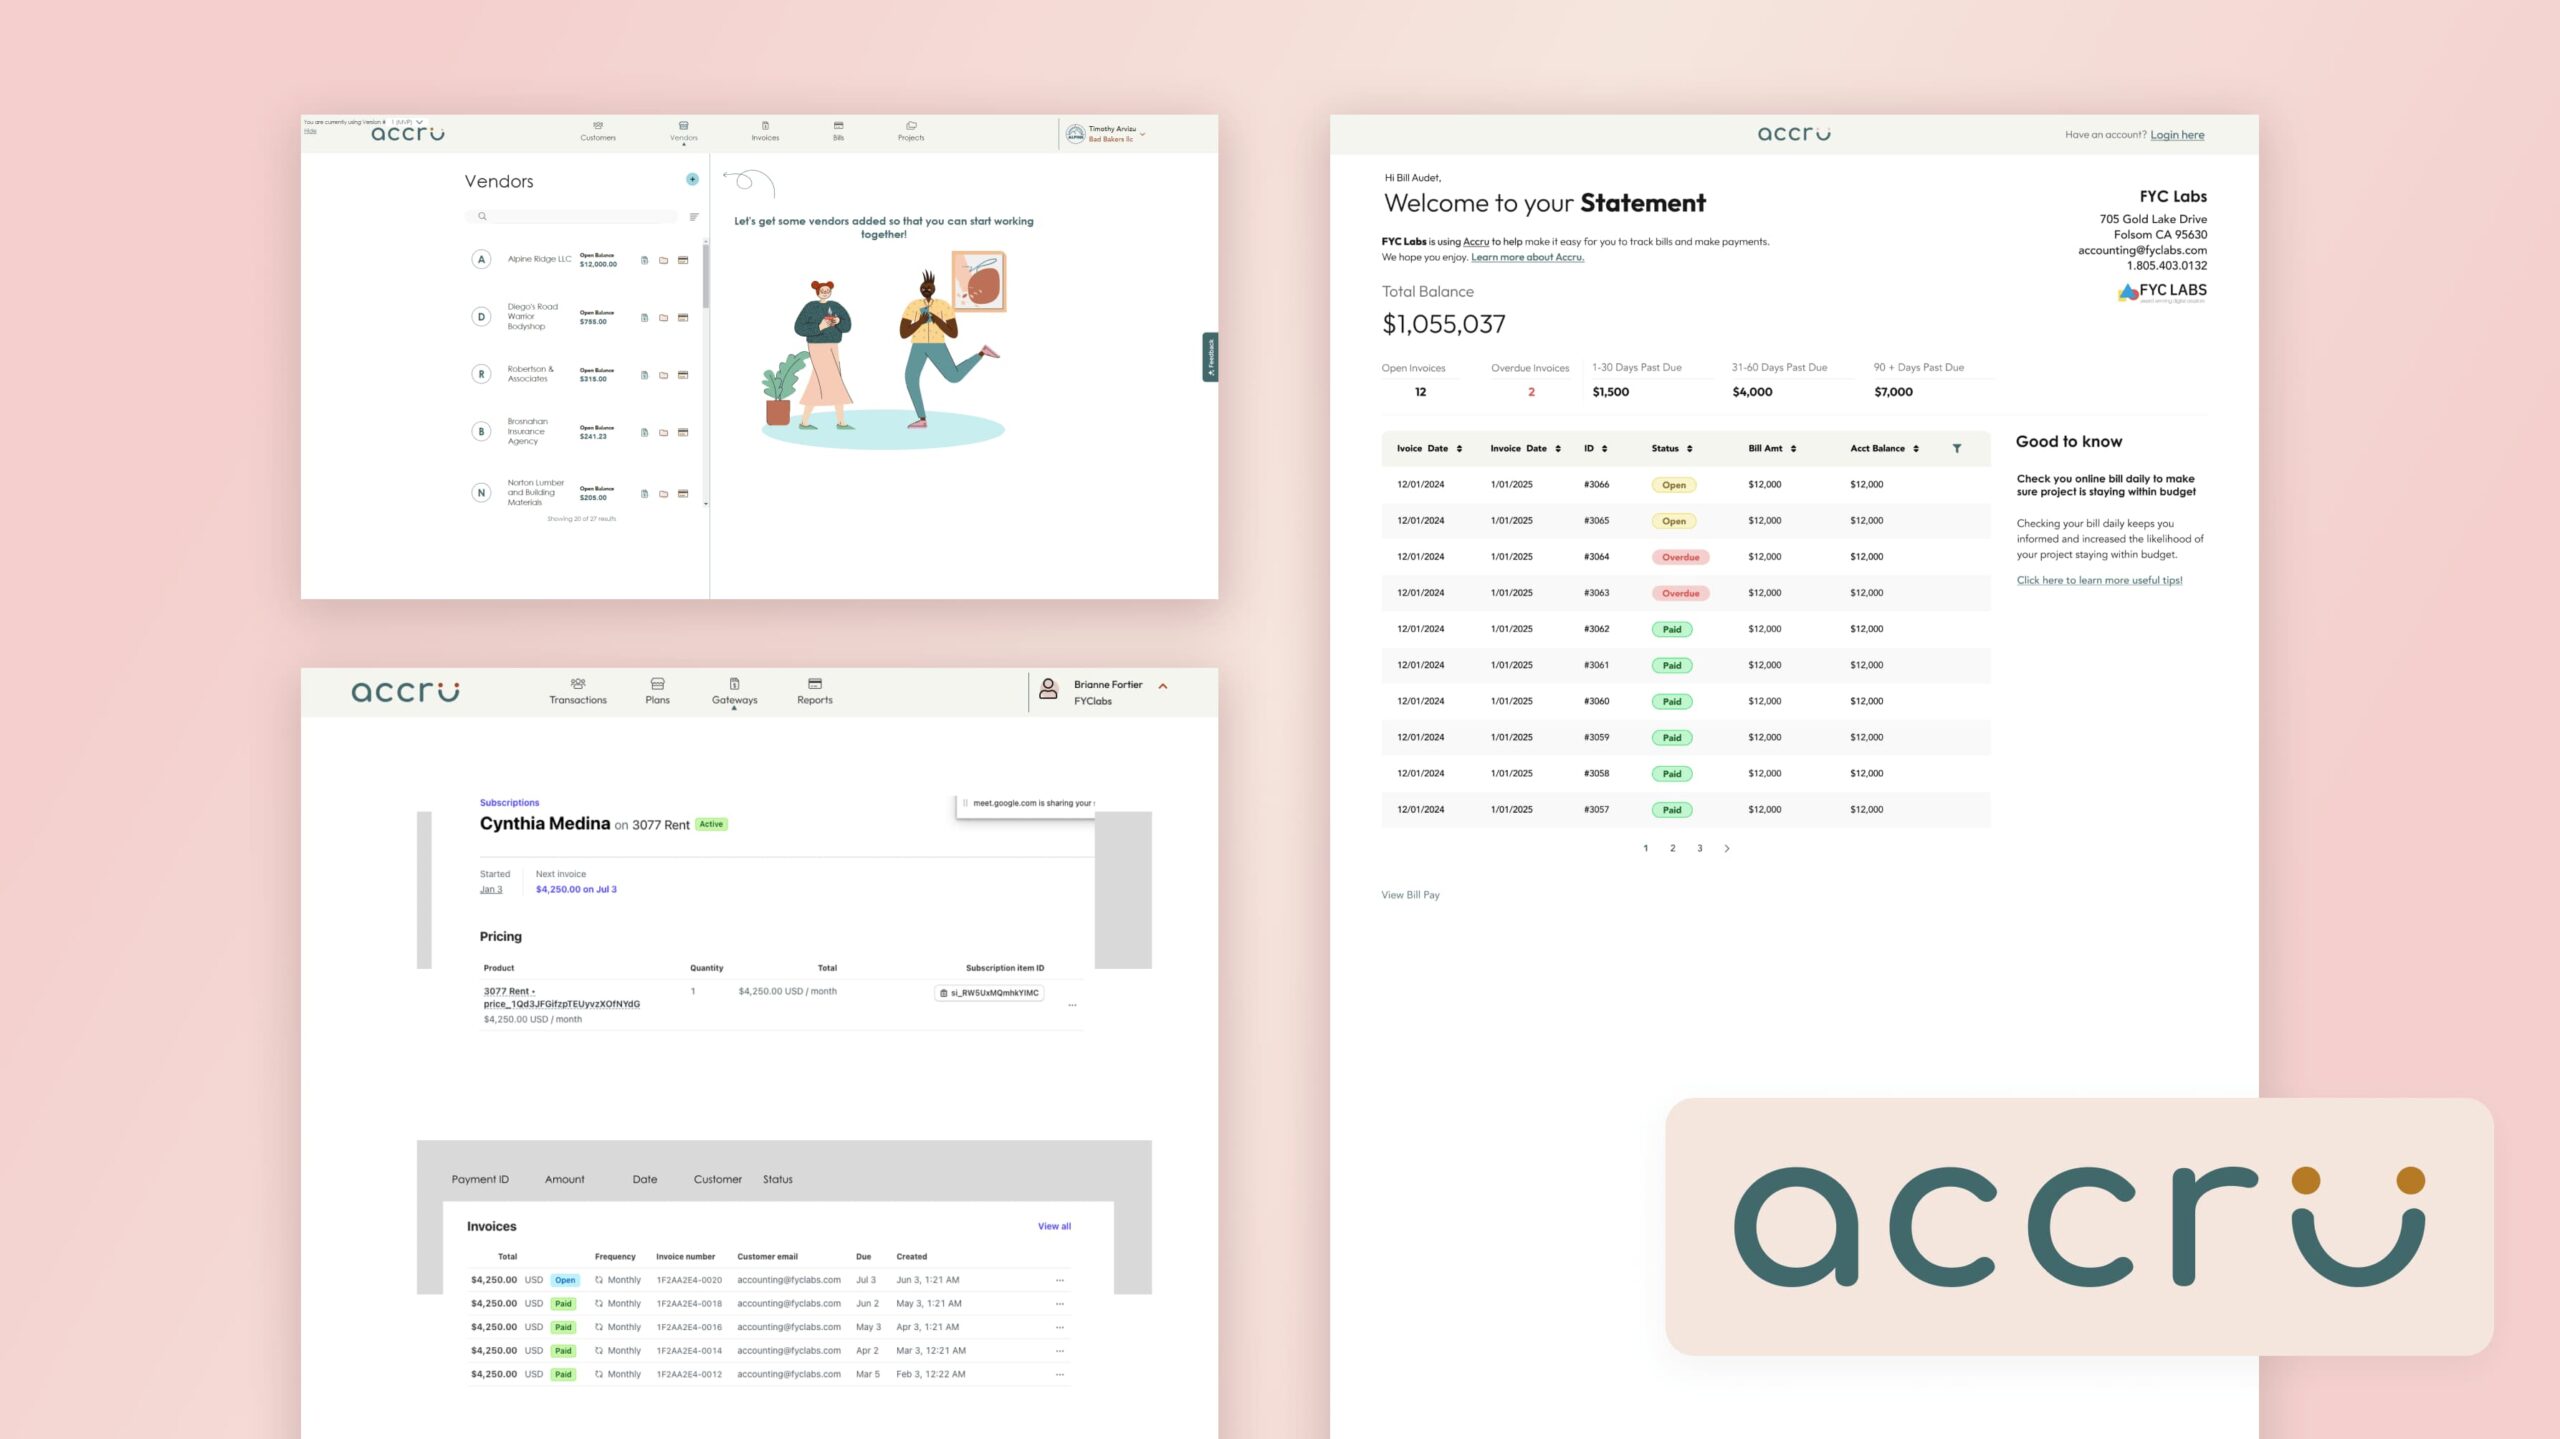Viewport: 2560px width, 1439px height.
Task: Open the card icon for Robertson & Associates
Action: pyautogui.click(x=683, y=375)
